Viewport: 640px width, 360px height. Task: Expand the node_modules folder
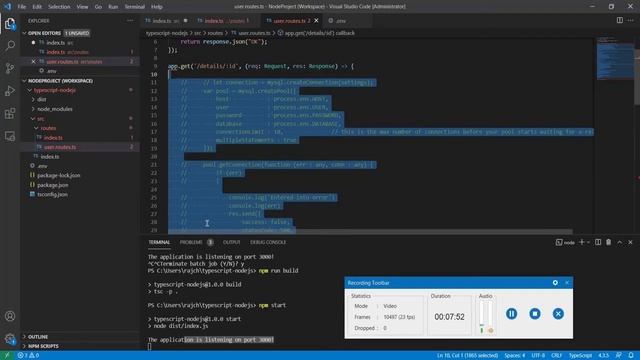33,109
